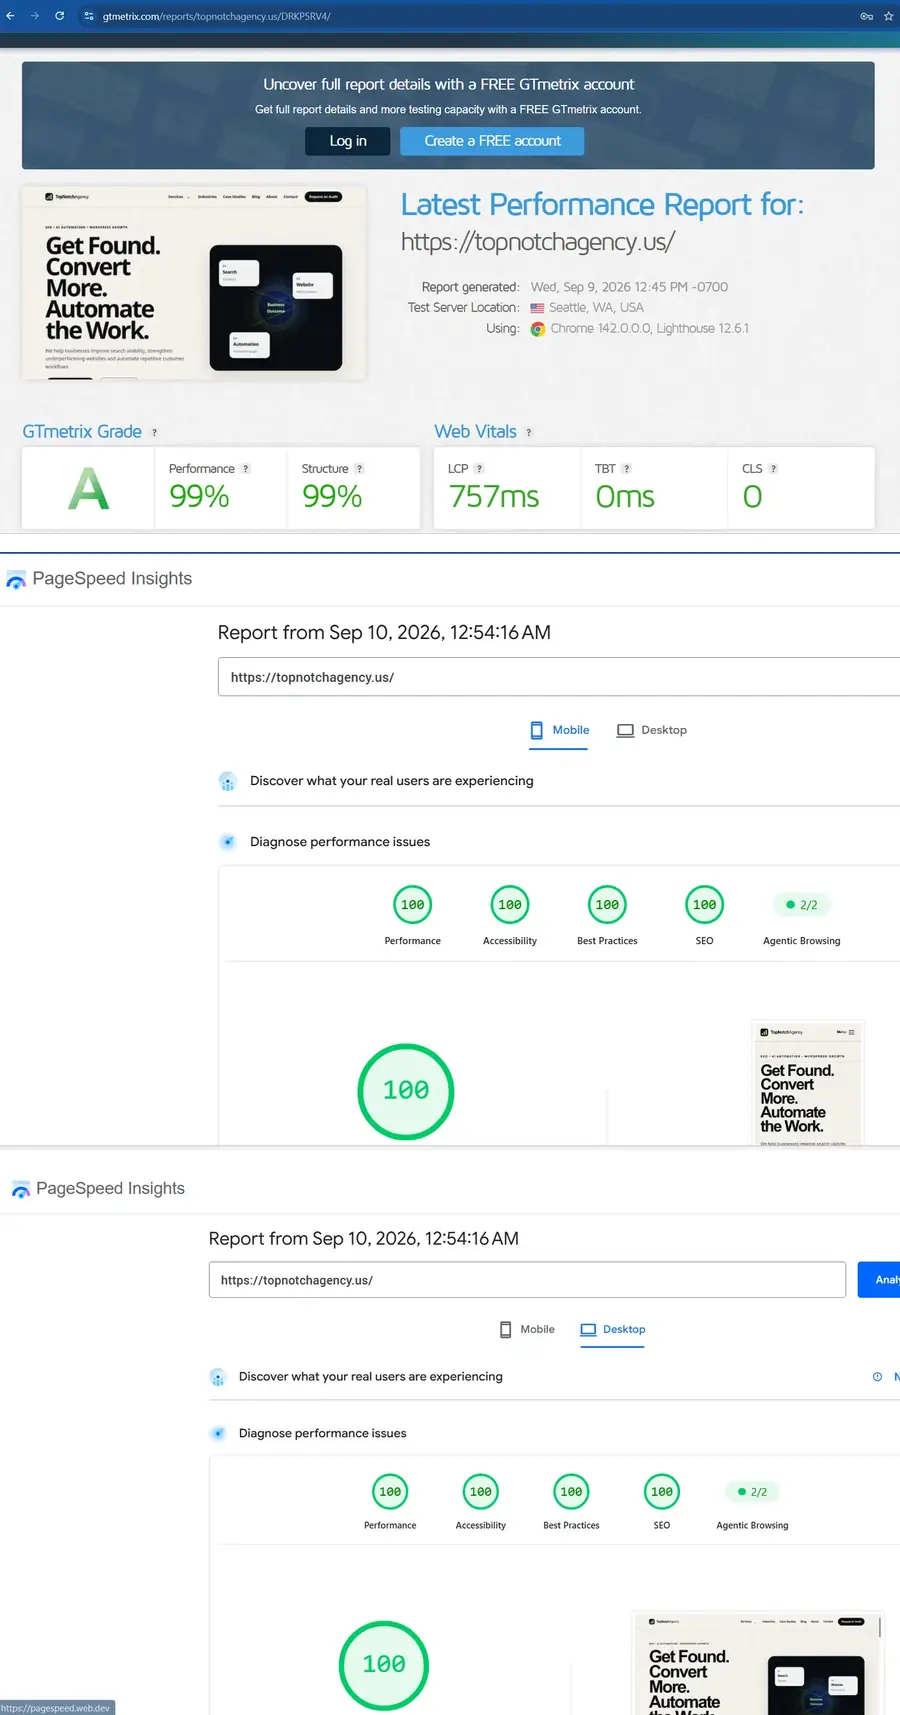
Task: Select the gtmetrix.com address bar URL
Action: coord(217,16)
